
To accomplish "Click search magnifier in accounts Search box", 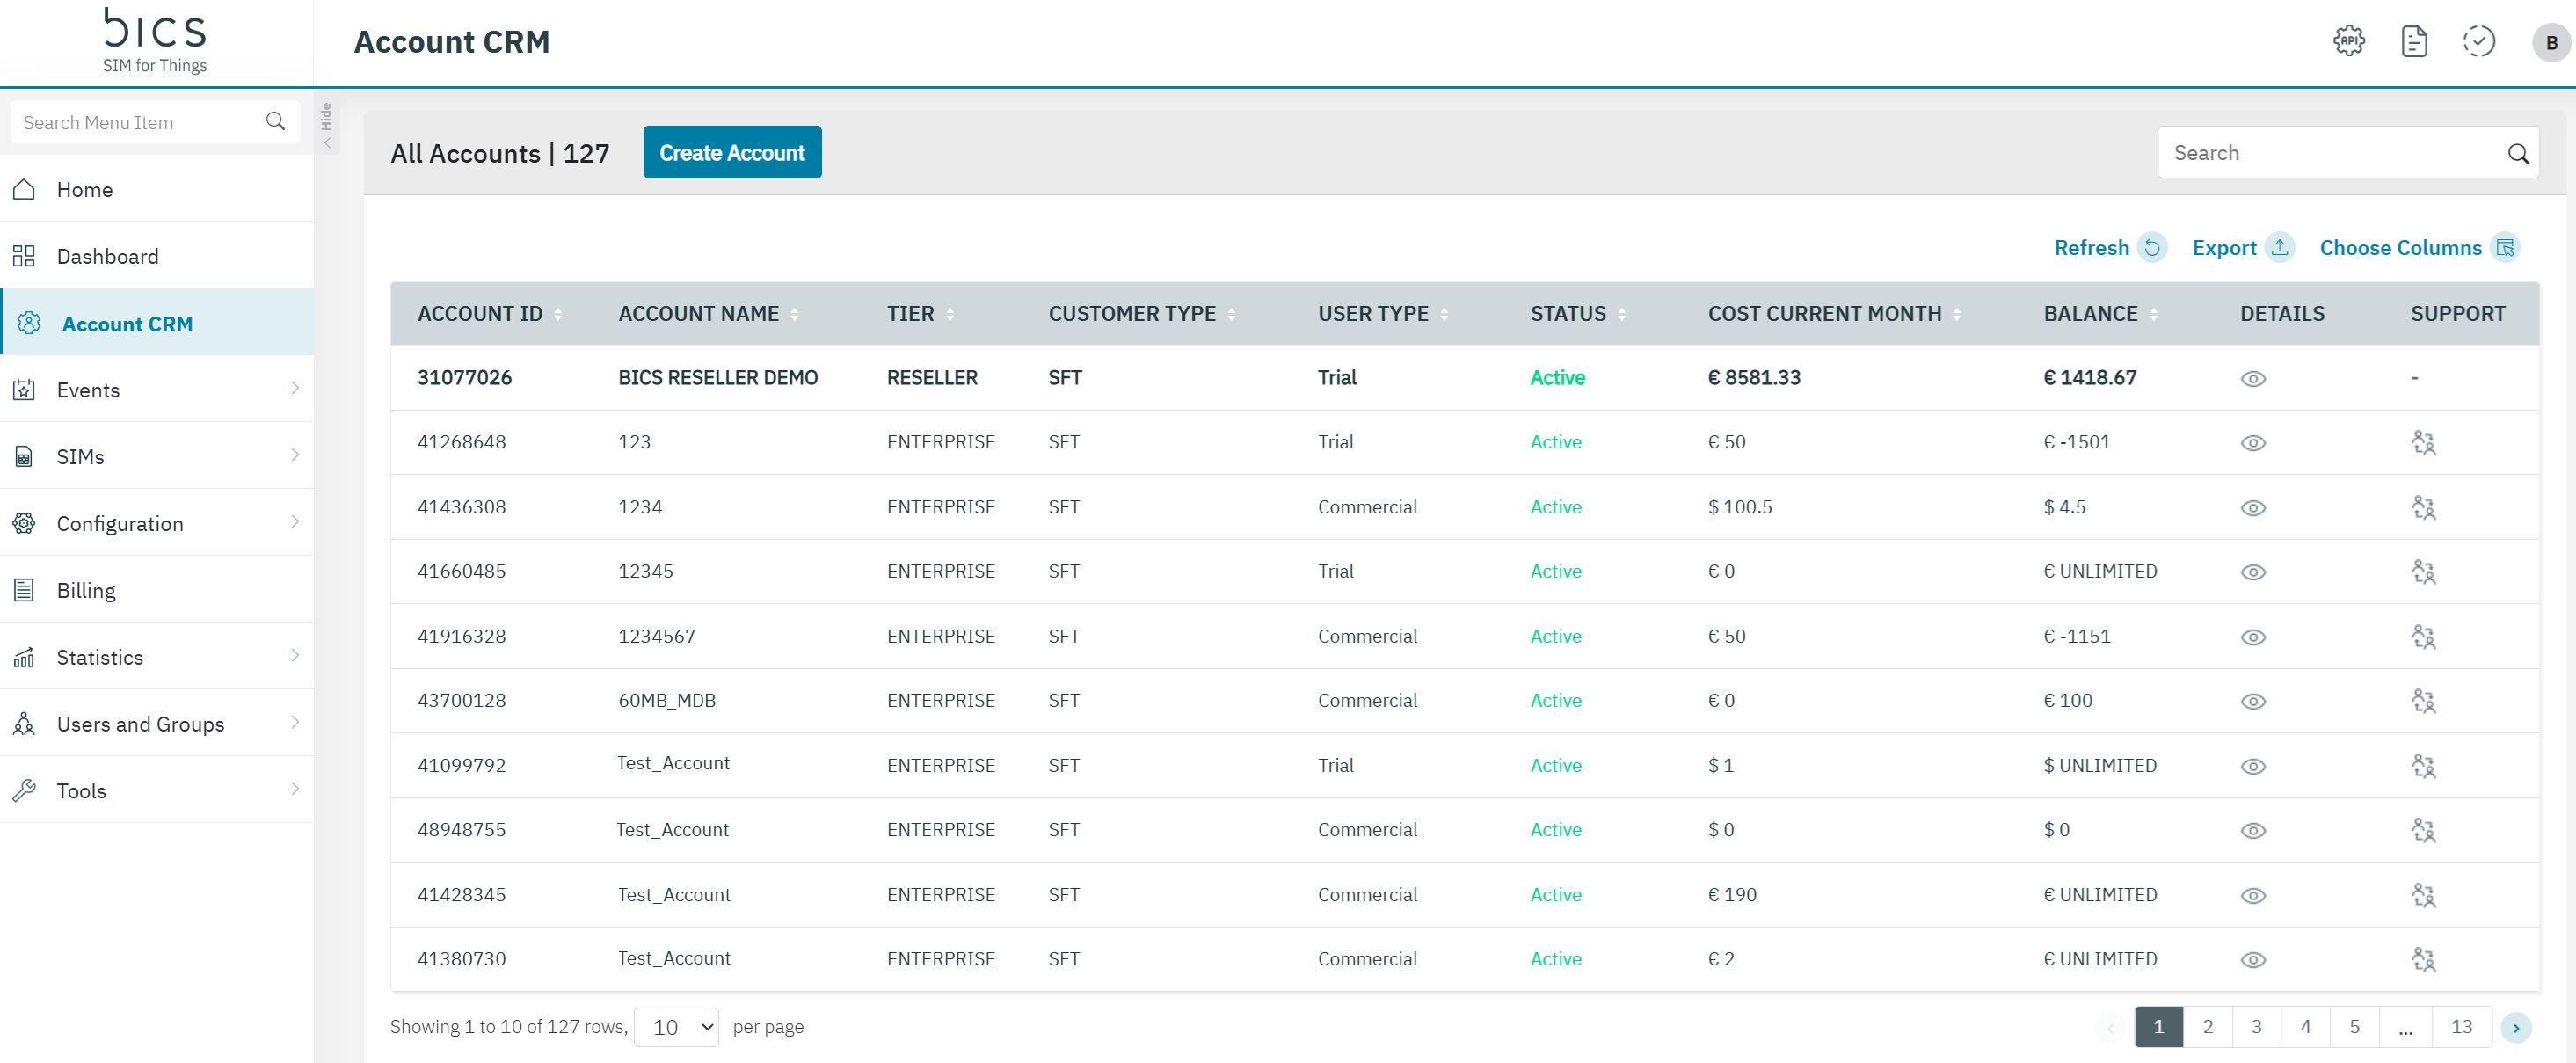I will tap(2518, 153).
